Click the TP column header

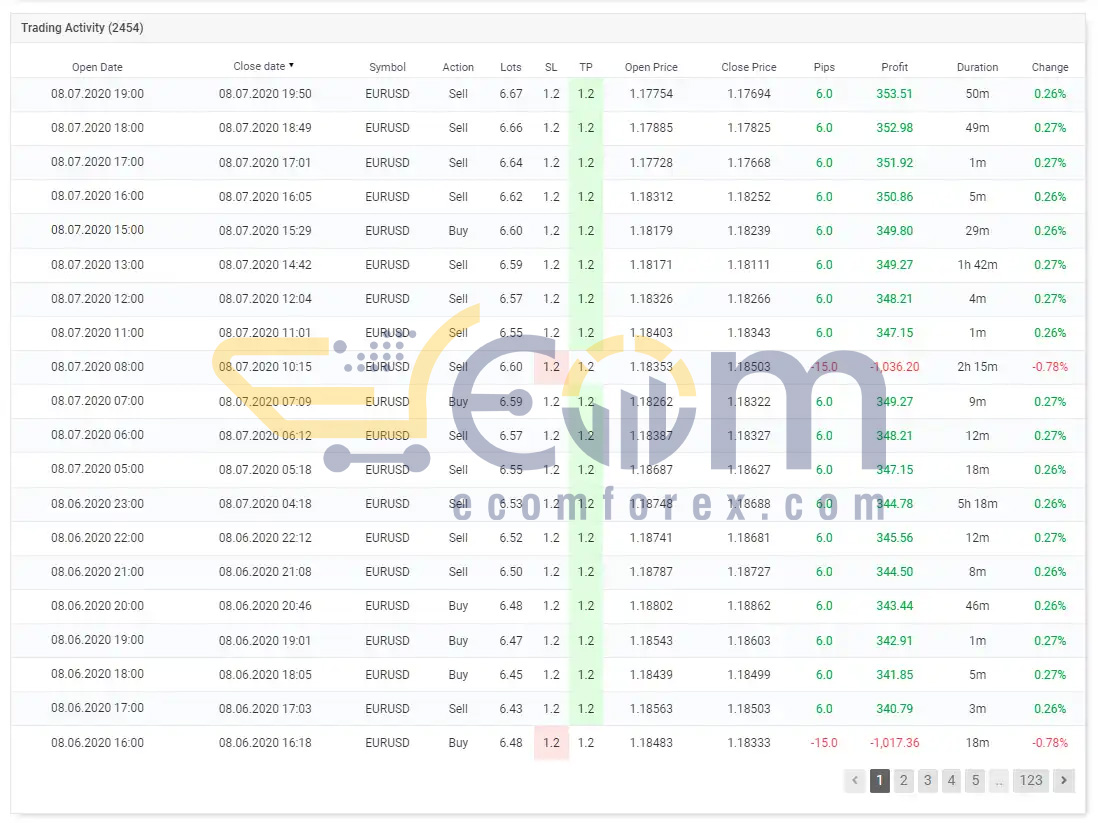click(x=585, y=67)
